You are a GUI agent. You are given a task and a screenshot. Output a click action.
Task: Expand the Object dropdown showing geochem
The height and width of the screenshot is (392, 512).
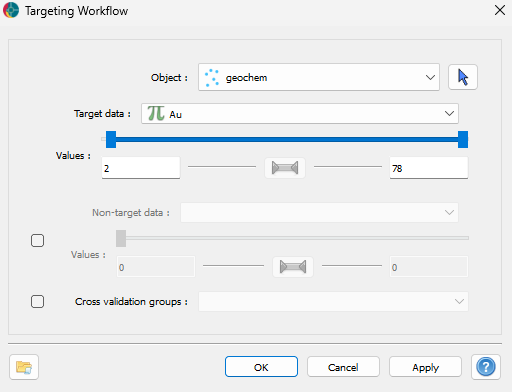(x=319, y=77)
